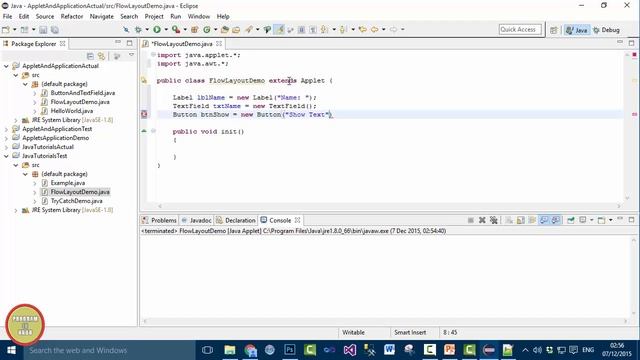Open Microsoft Word from the taskbar
The image size is (640, 360).
click(x=389, y=350)
